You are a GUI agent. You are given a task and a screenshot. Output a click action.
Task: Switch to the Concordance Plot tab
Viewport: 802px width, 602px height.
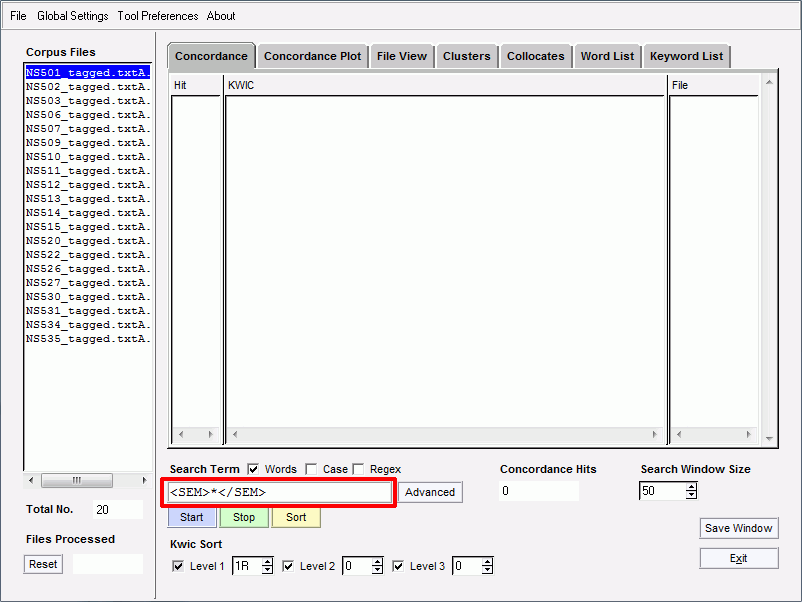pos(312,56)
